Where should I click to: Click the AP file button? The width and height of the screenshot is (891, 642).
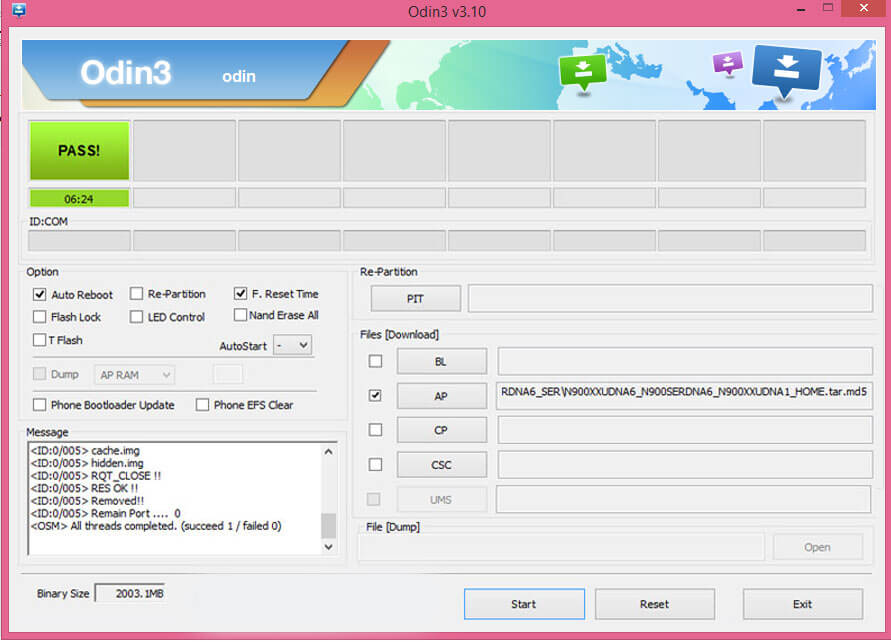coord(442,396)
